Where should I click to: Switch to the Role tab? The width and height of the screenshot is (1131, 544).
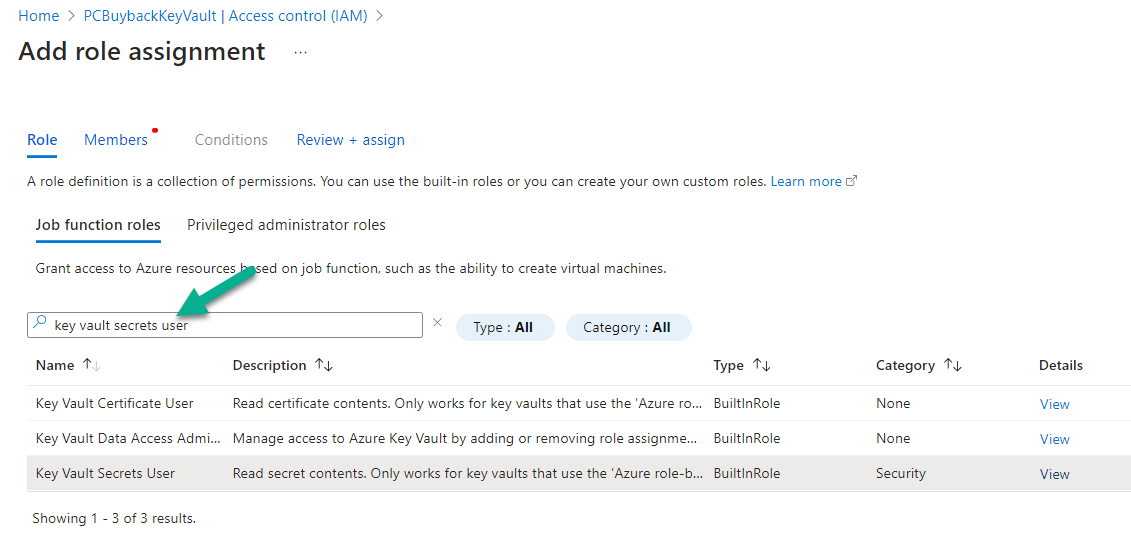(x=42, y=139)
